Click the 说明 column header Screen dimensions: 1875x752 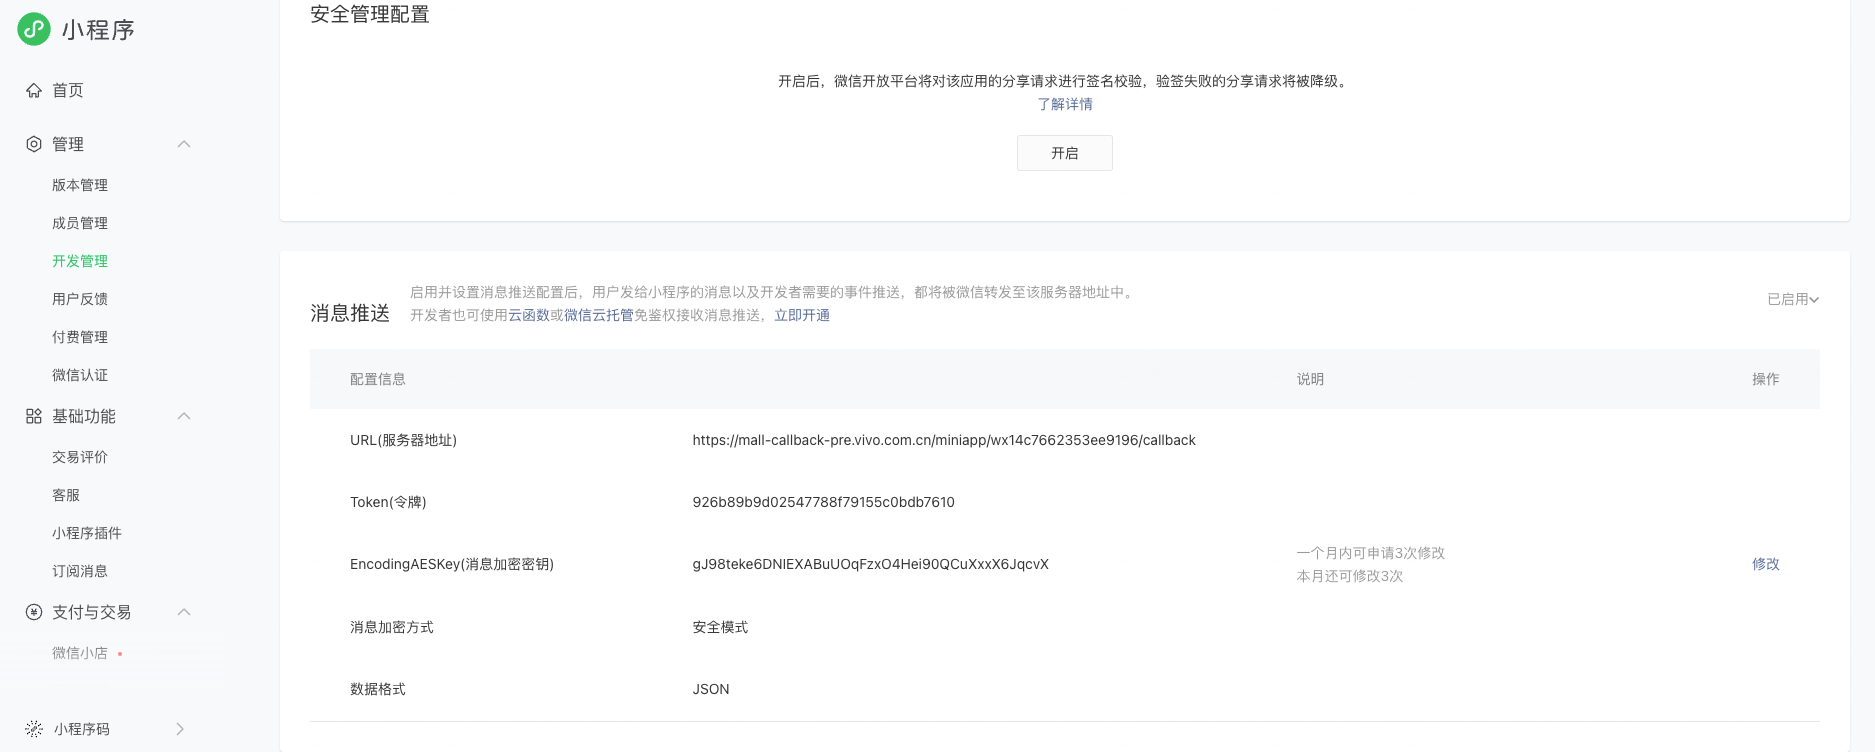point(1311,379)
